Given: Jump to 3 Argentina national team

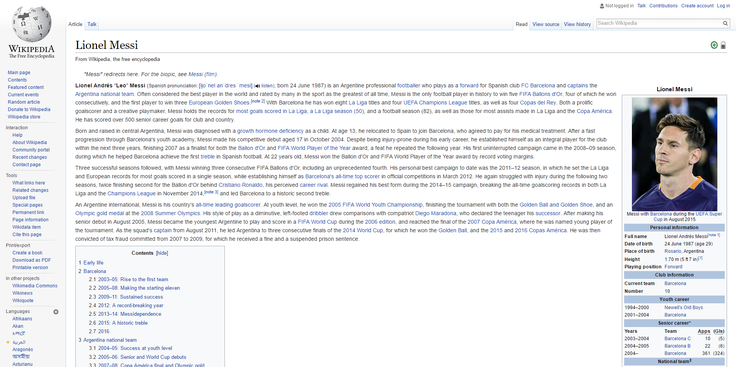Looking at the screenshot, I should click(x=110, y=340).
